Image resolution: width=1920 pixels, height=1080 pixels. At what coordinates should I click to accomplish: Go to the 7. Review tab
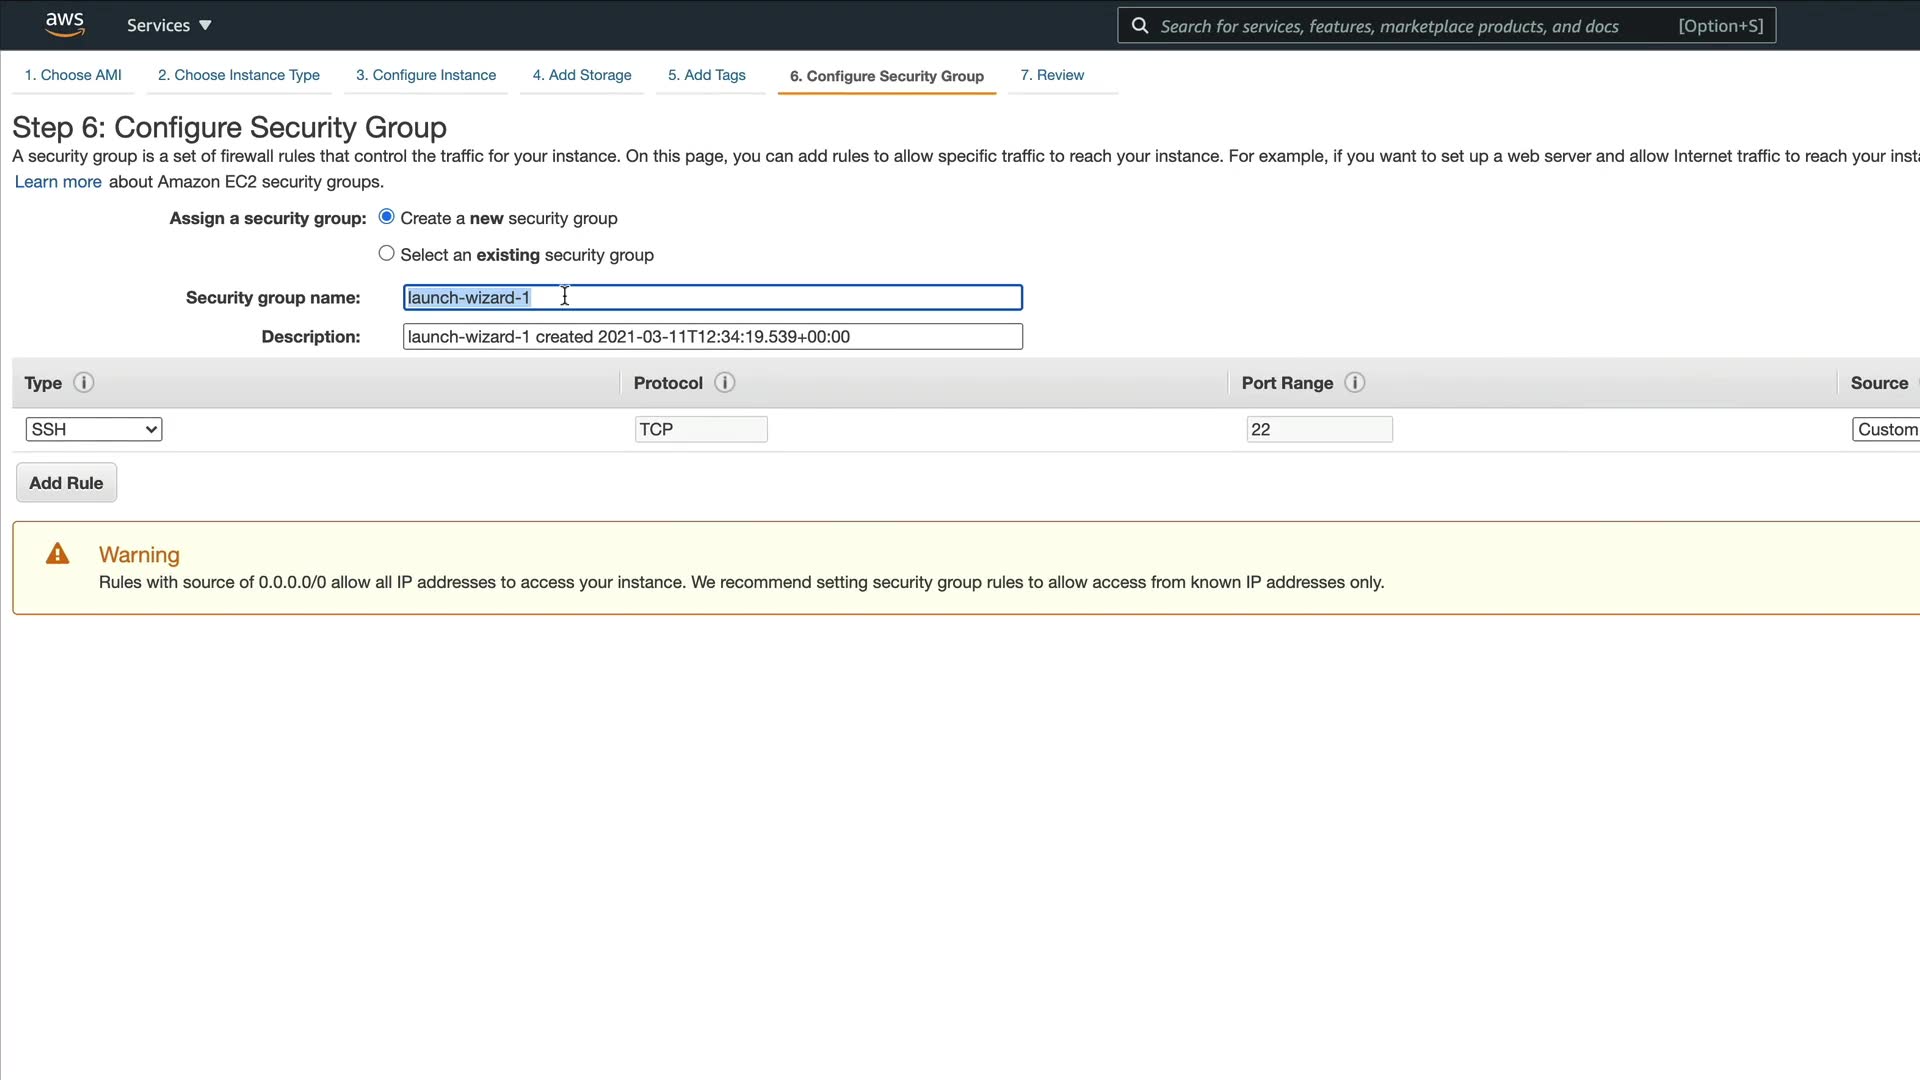pos(1052,75)
